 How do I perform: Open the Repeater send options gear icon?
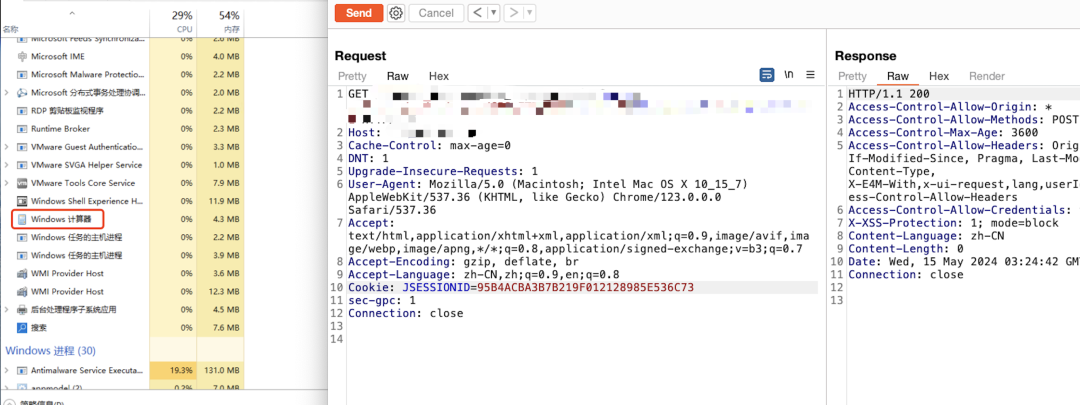click(x=396, y=13)
